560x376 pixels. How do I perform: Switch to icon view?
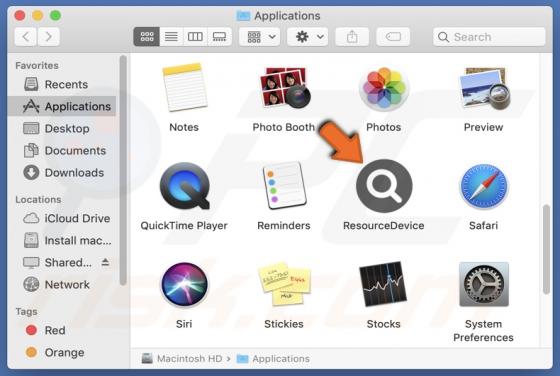click(x=147, y=36)
